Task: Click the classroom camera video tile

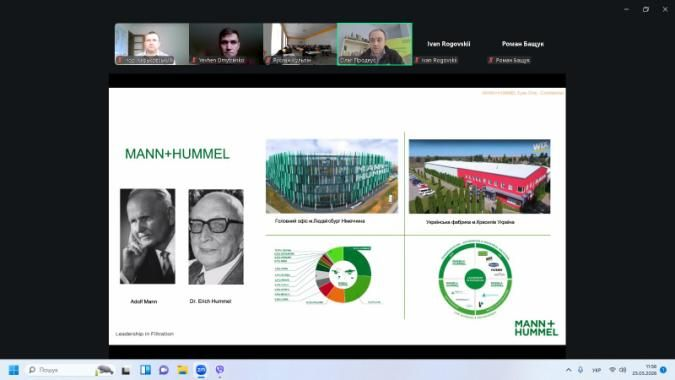Action: pos(300,44)
